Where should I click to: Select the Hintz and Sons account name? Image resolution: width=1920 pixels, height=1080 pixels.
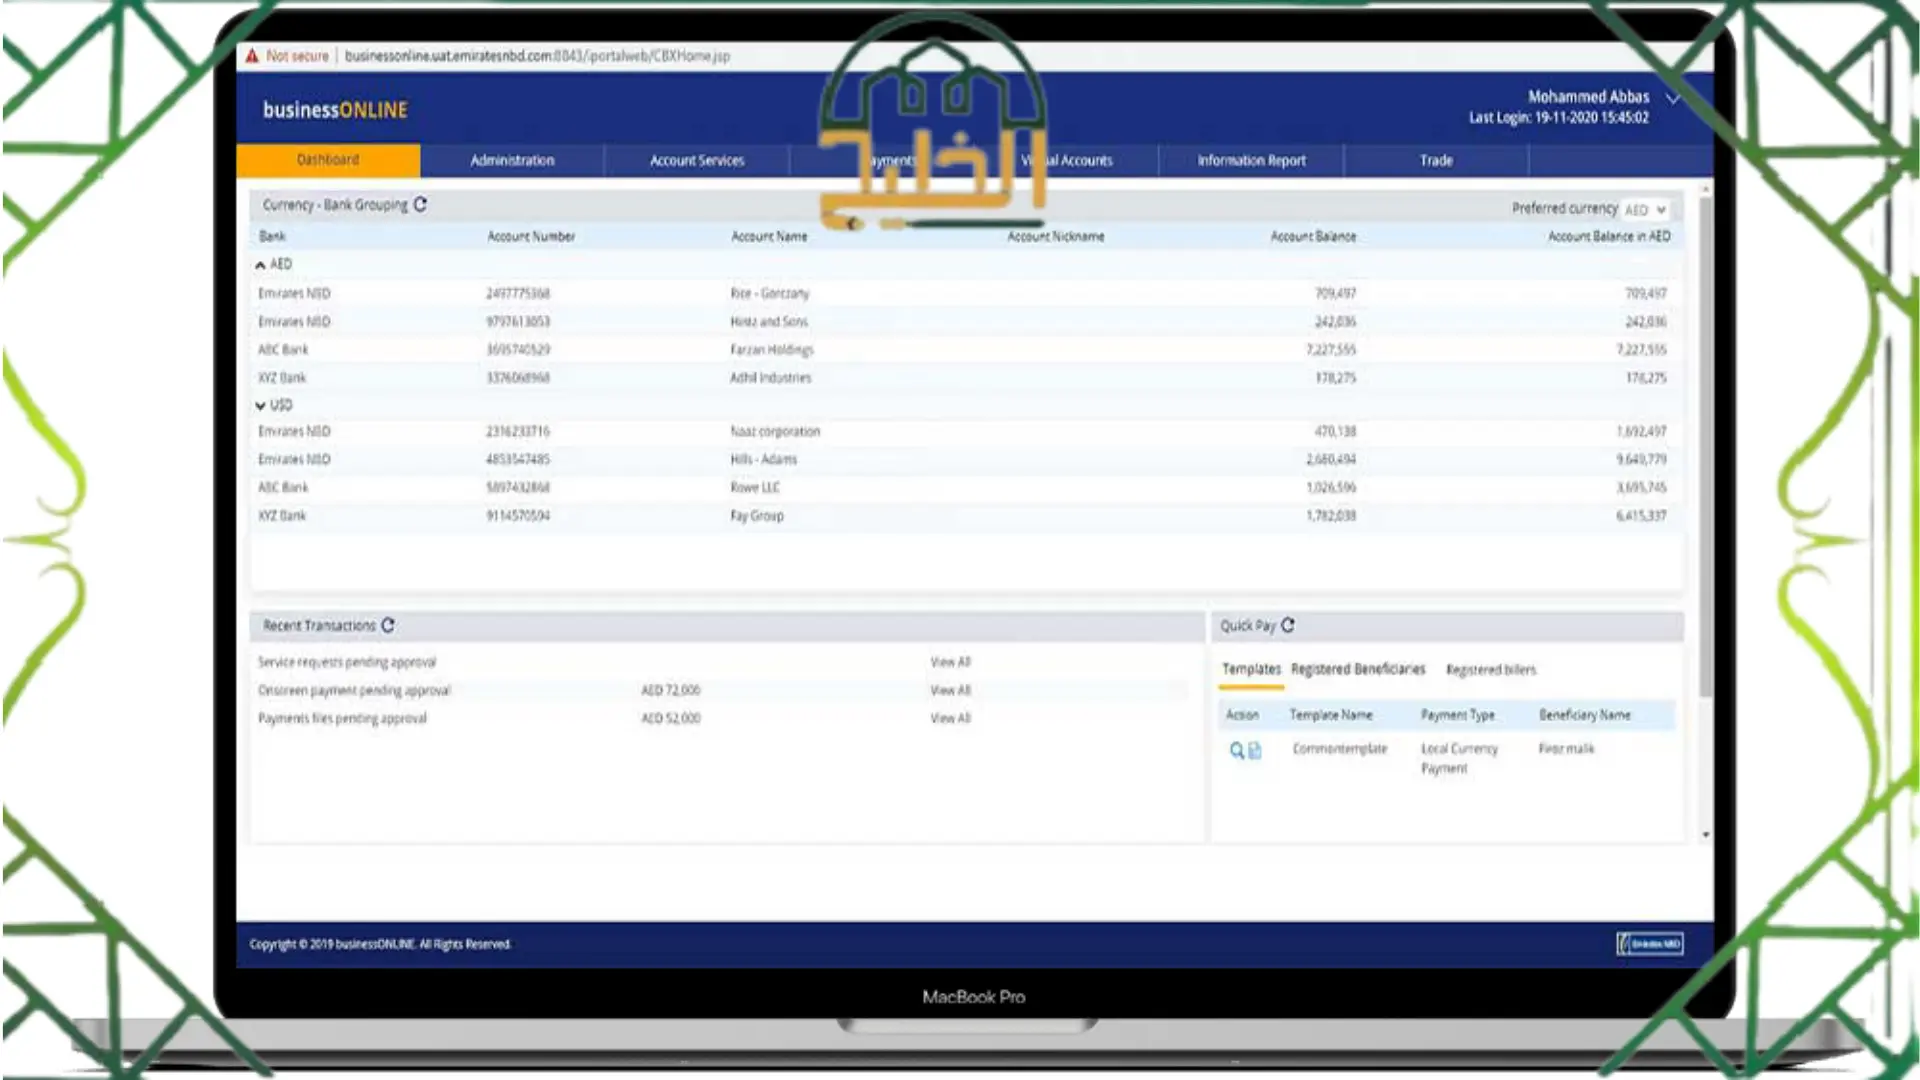[x=769, y=321]
